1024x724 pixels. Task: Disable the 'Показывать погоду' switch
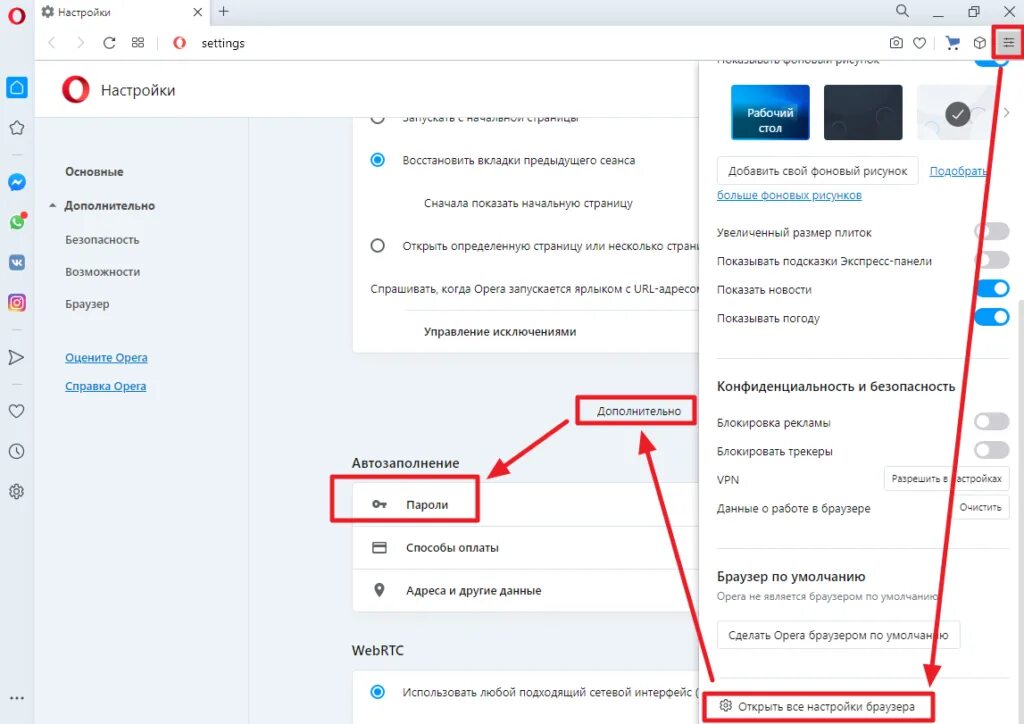[991, 317]
